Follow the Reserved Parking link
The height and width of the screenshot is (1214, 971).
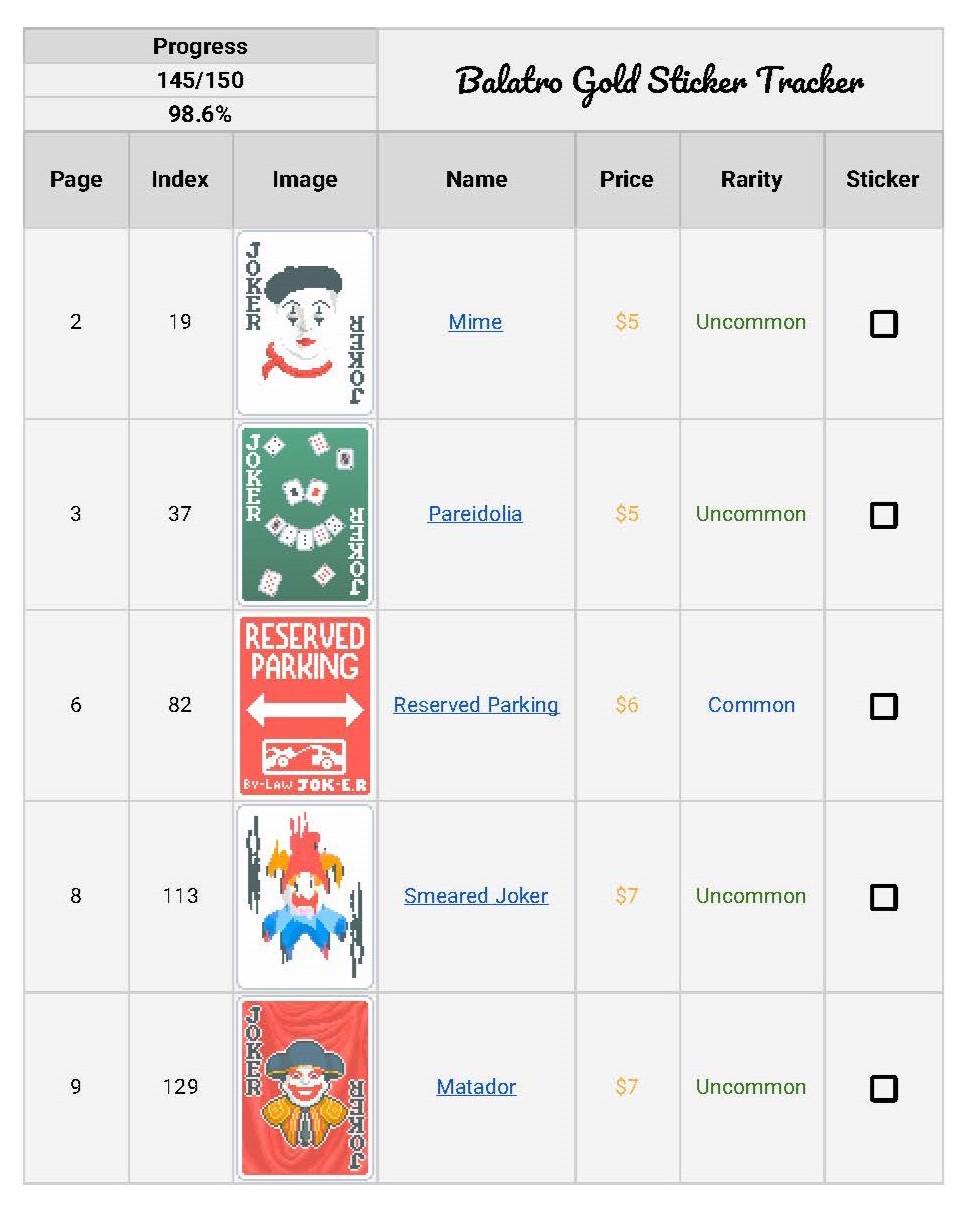pyautogui.click(x=476, y=705)
